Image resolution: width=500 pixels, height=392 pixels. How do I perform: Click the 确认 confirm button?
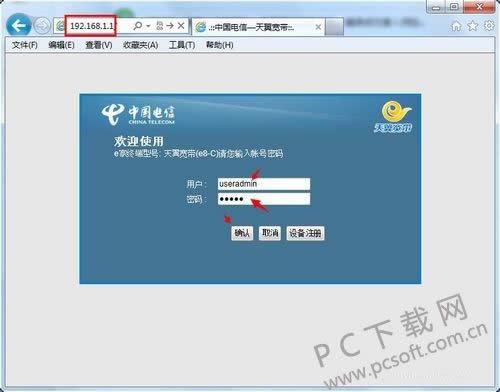(x=242, y=233)
